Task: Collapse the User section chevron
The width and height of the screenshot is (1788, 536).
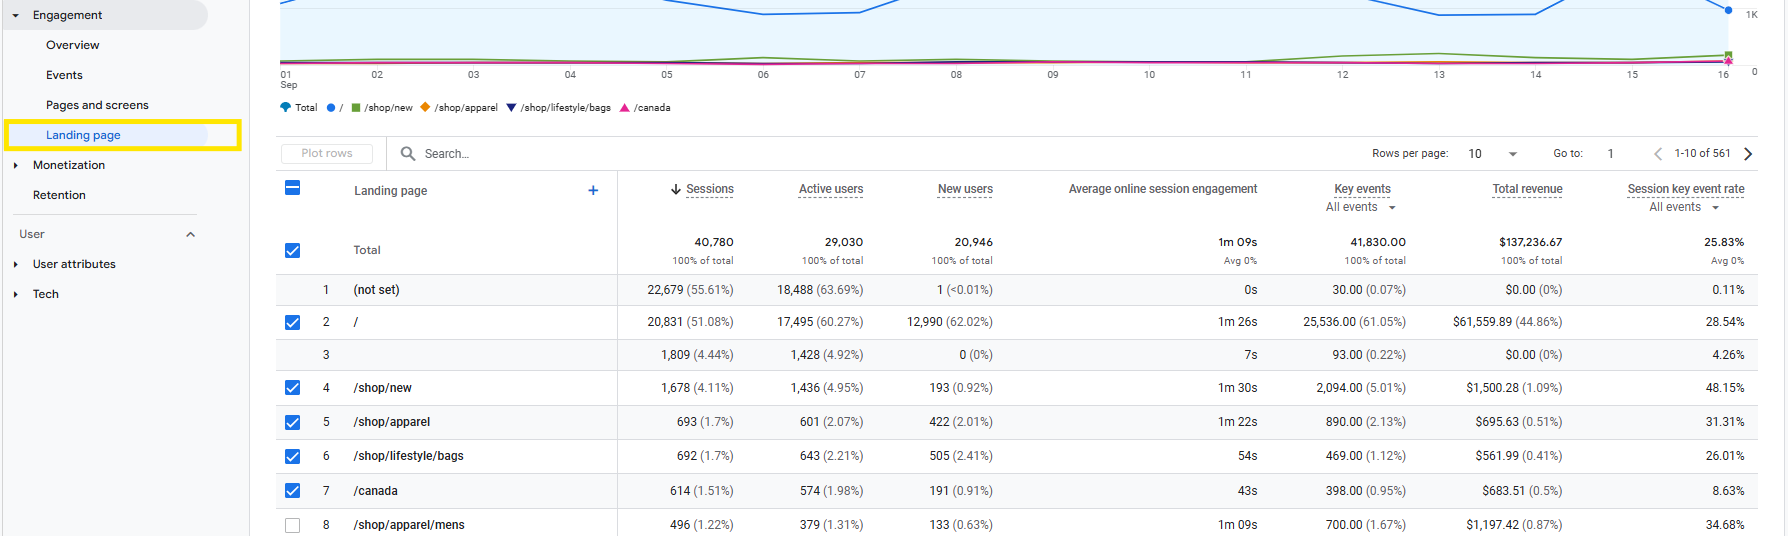Action: coord(191,234)
